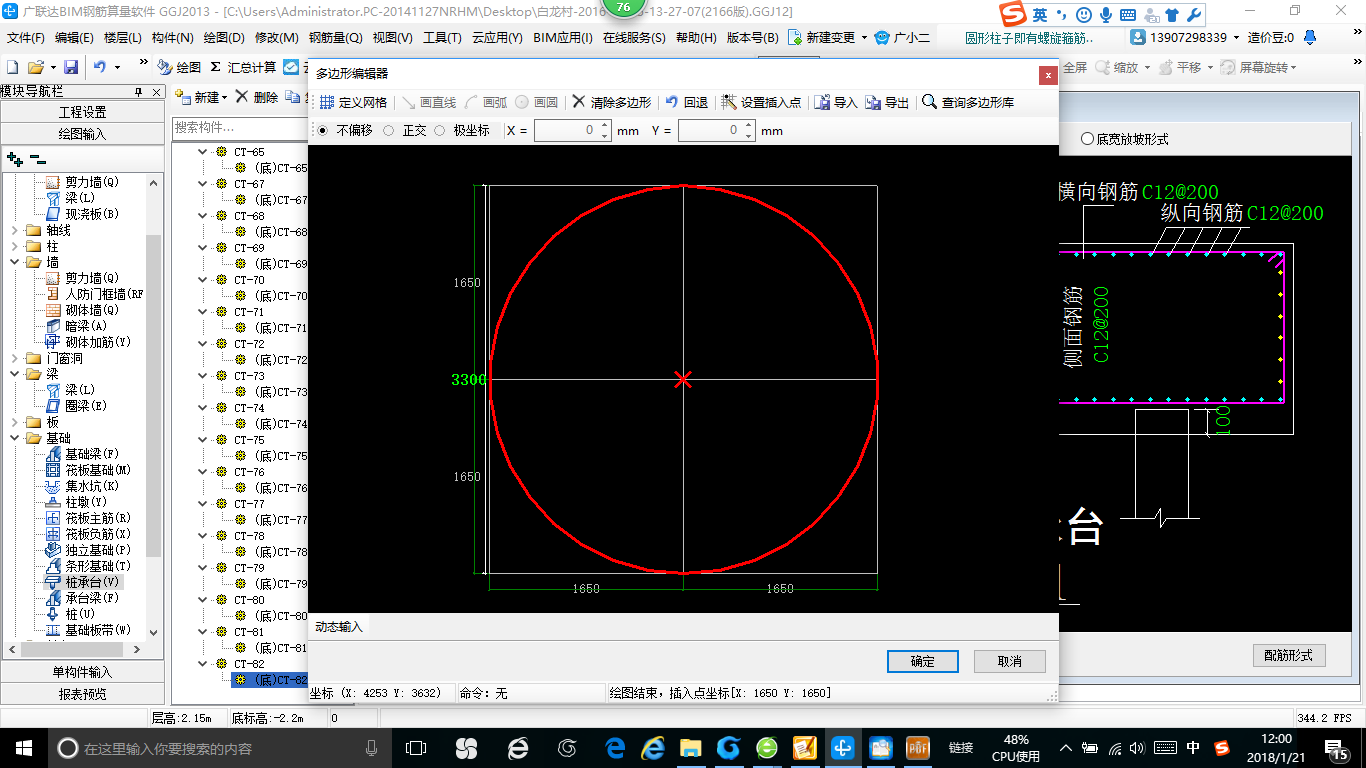This screenshot has width=1366, height=768.
Task: Select the 极坐标 radio button
Action: pos(439,131)
